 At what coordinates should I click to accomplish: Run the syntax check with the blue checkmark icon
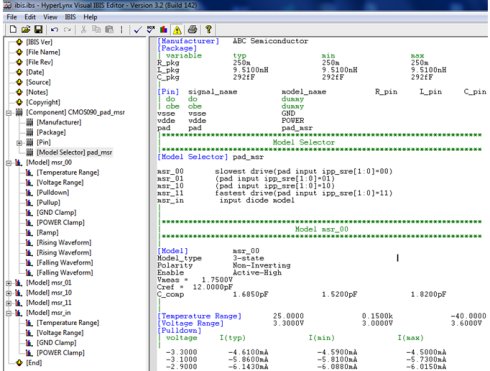[x=138, y=30]
